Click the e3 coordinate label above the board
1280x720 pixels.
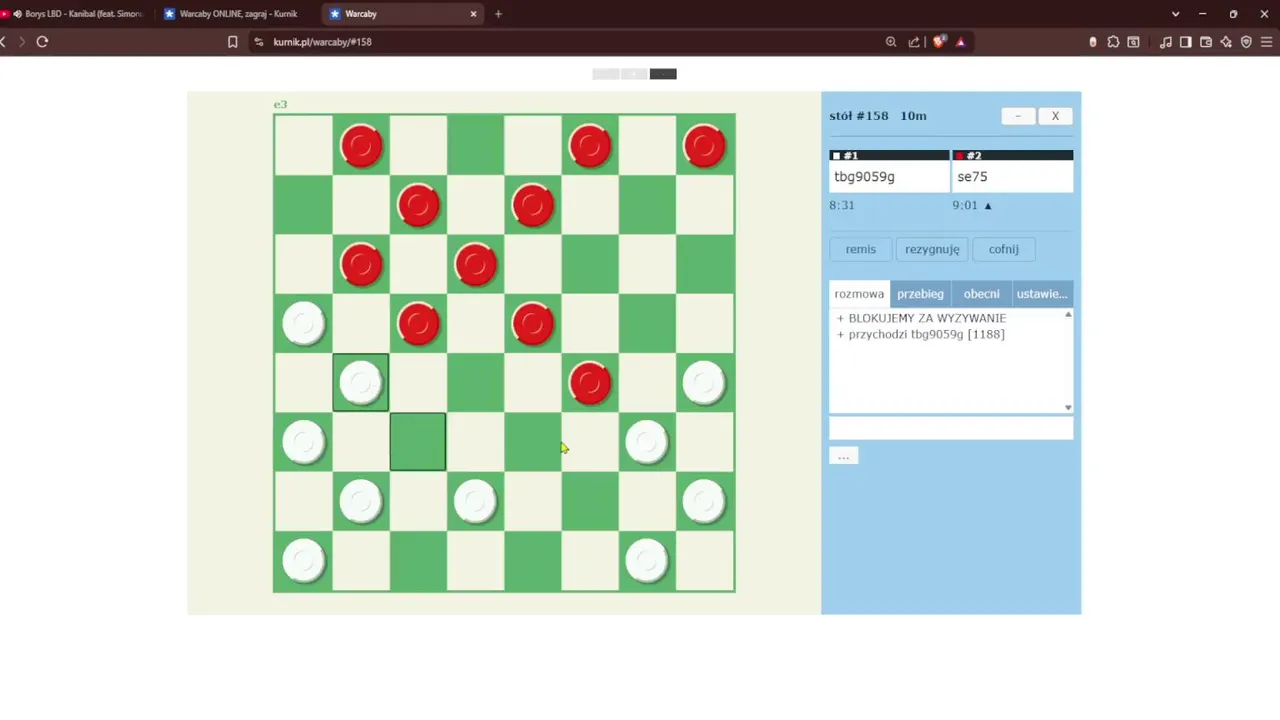point(280,104)
